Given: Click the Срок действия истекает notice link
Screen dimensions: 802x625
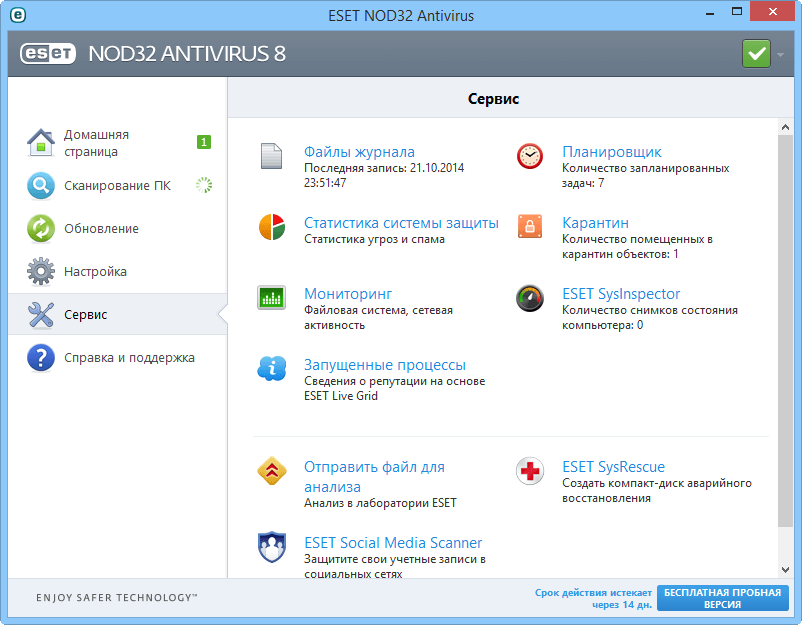Looking at the screenshot, I should [591, 598].
